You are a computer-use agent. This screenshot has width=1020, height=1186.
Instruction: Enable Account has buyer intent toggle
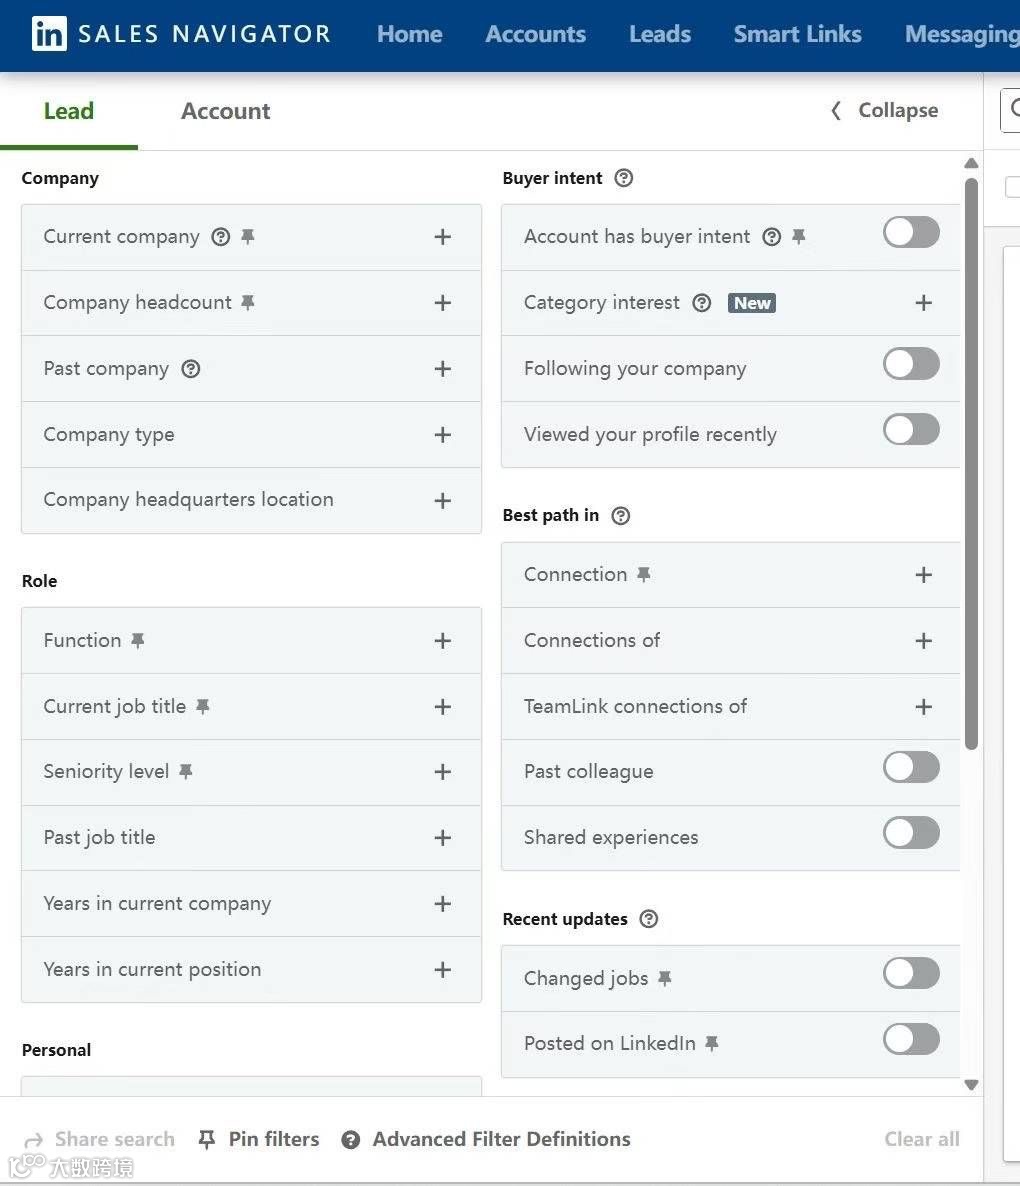click(x=911, y=232)
